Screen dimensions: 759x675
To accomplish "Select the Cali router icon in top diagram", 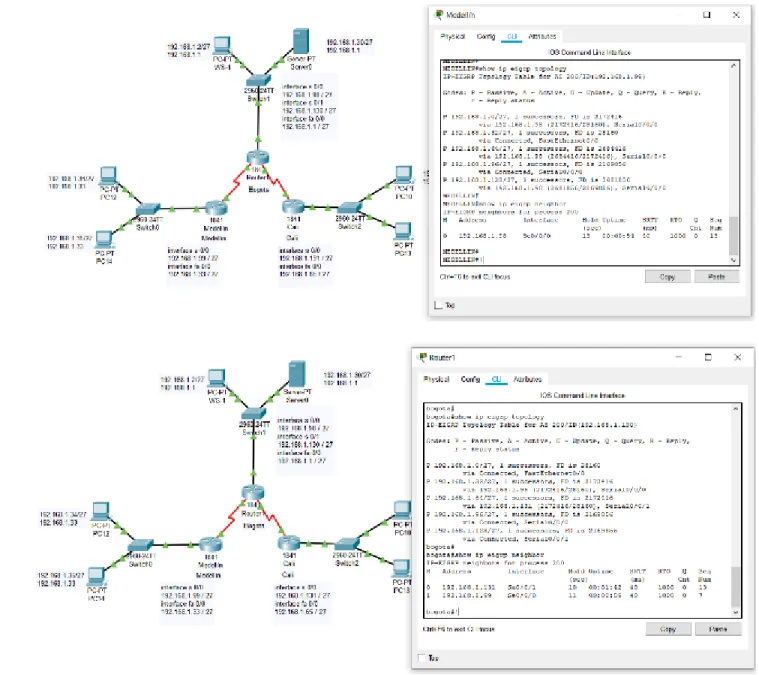I will (x=293, y=207).
